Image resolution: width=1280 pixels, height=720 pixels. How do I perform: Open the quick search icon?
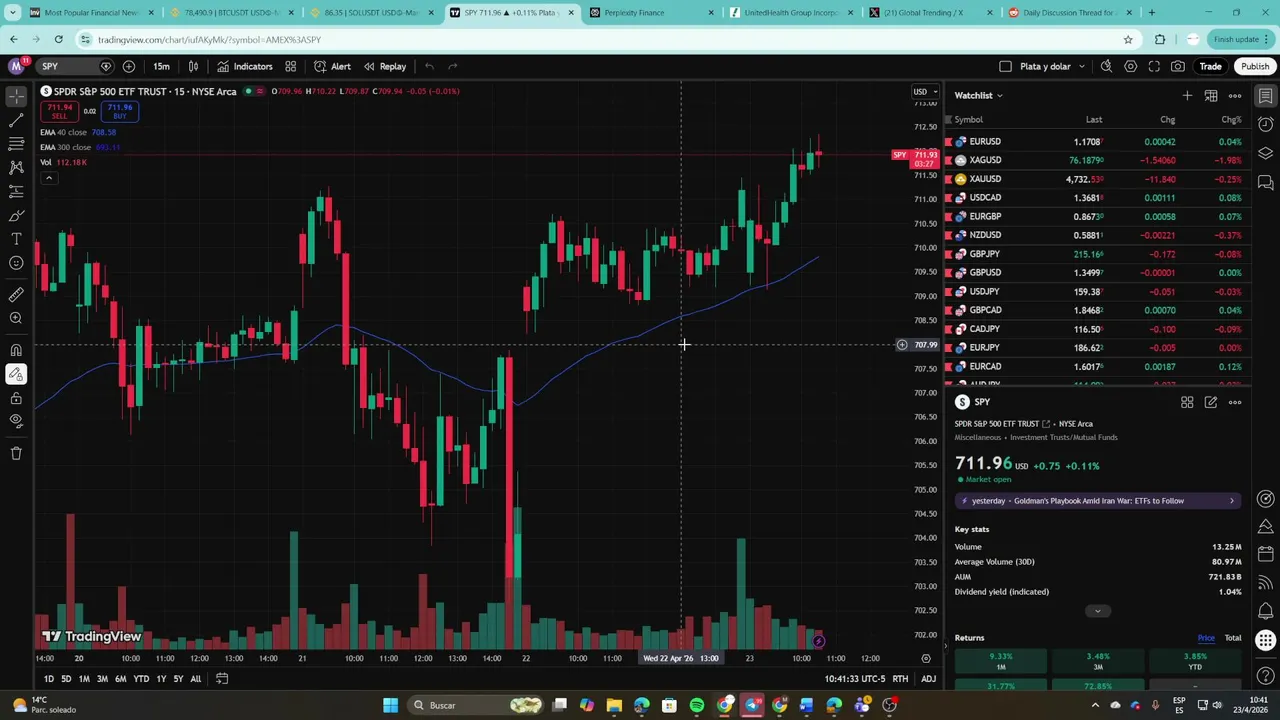[x=1106, y=66]
